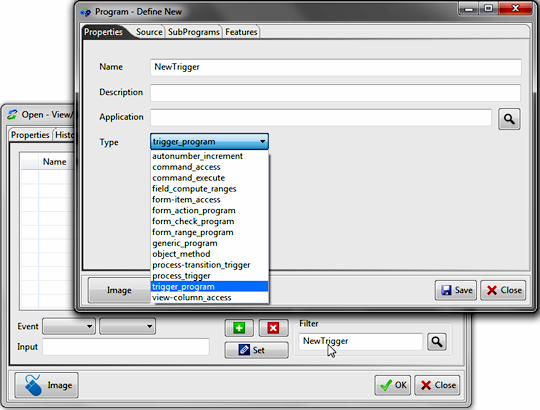540x410 pixels.
Task: Click the green plus add button
Action: pos(239,328)
